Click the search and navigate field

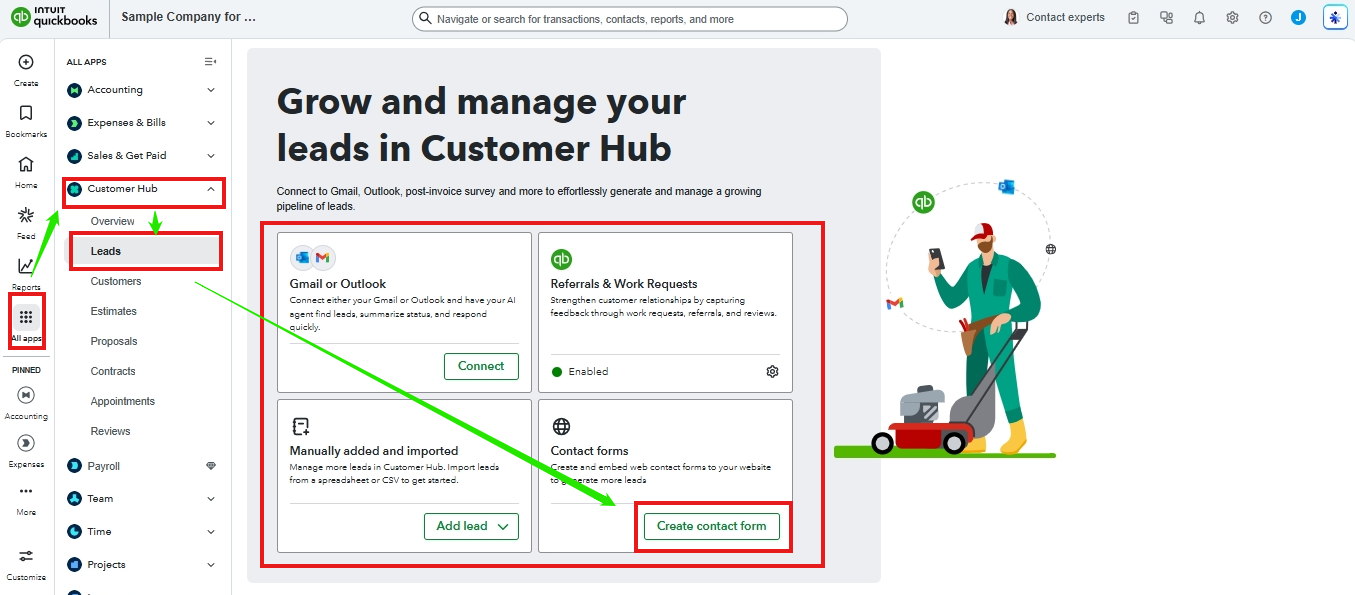tap(630, 19)
